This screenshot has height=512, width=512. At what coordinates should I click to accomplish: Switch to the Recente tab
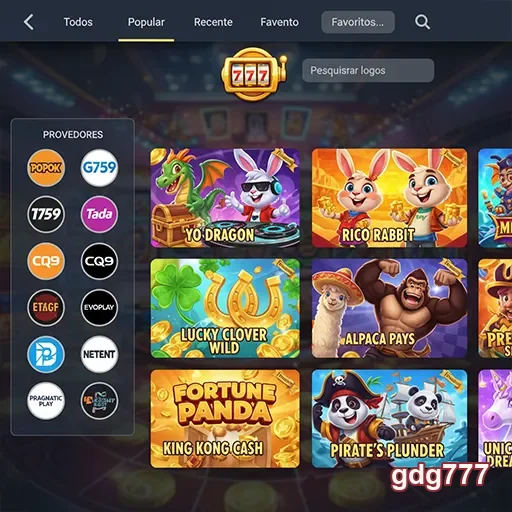coord(213,22)
